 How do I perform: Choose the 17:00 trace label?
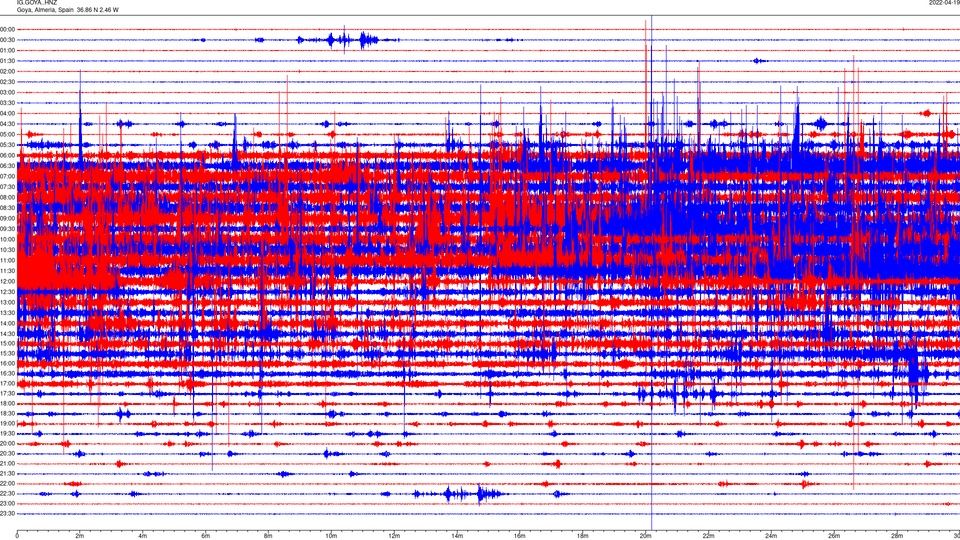7,383
